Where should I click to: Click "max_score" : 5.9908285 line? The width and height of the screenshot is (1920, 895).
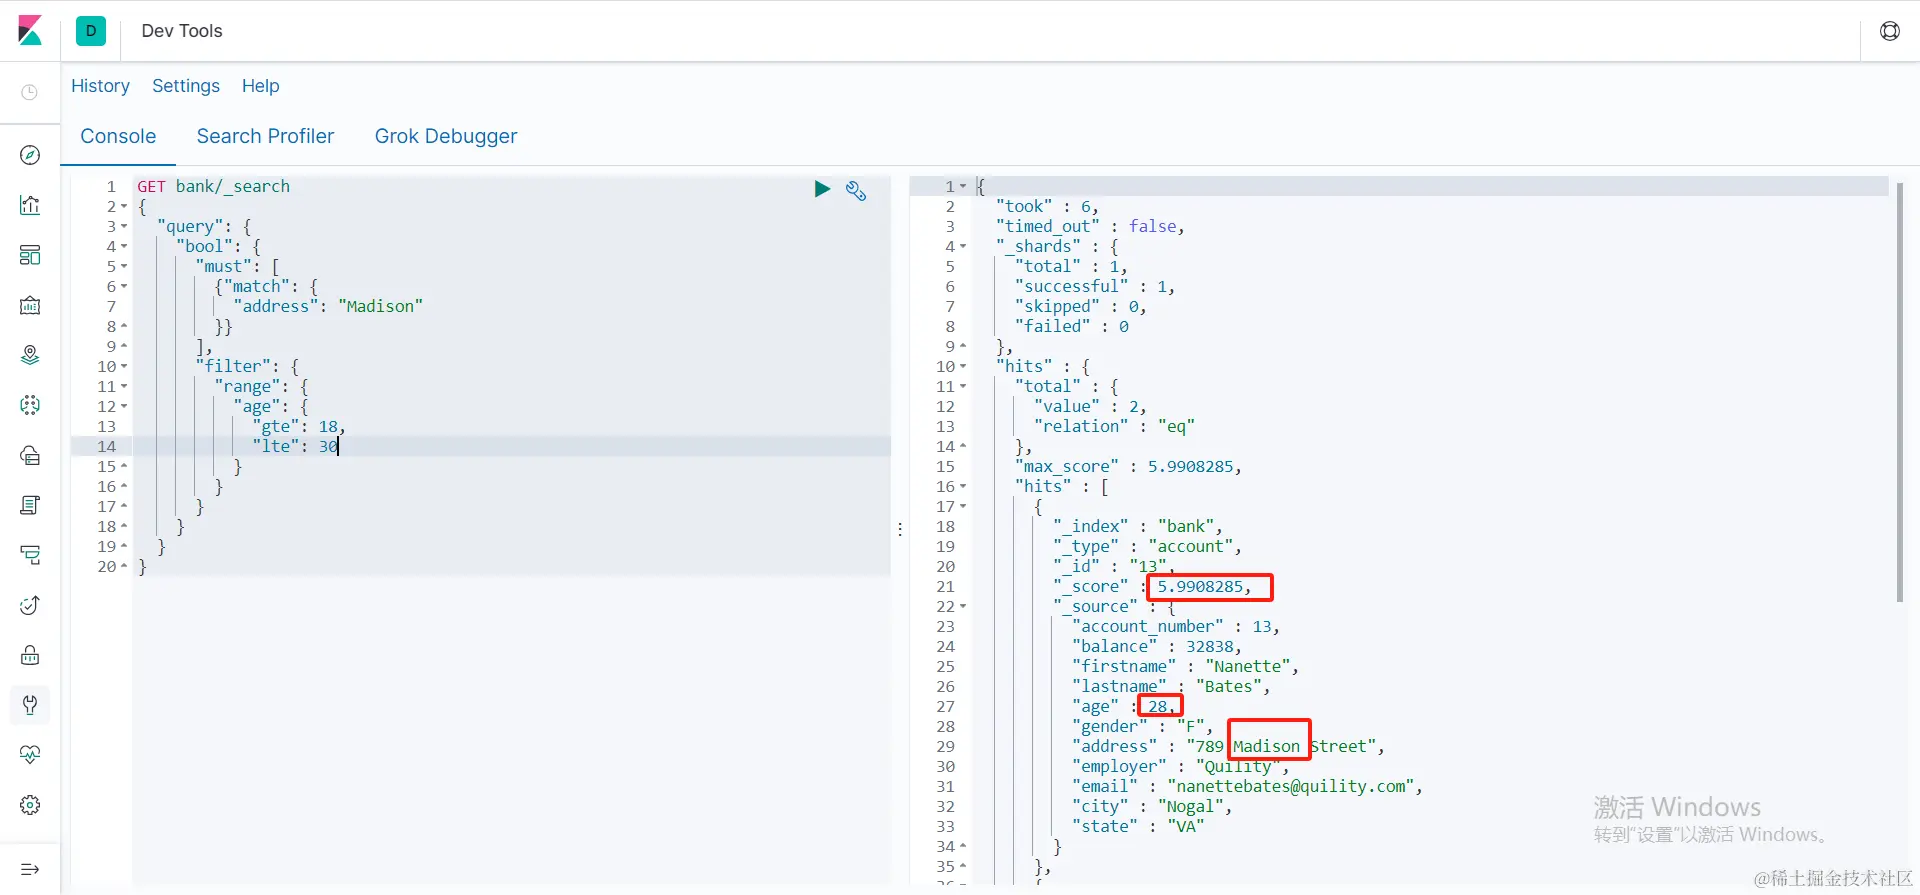point(1128,466)
